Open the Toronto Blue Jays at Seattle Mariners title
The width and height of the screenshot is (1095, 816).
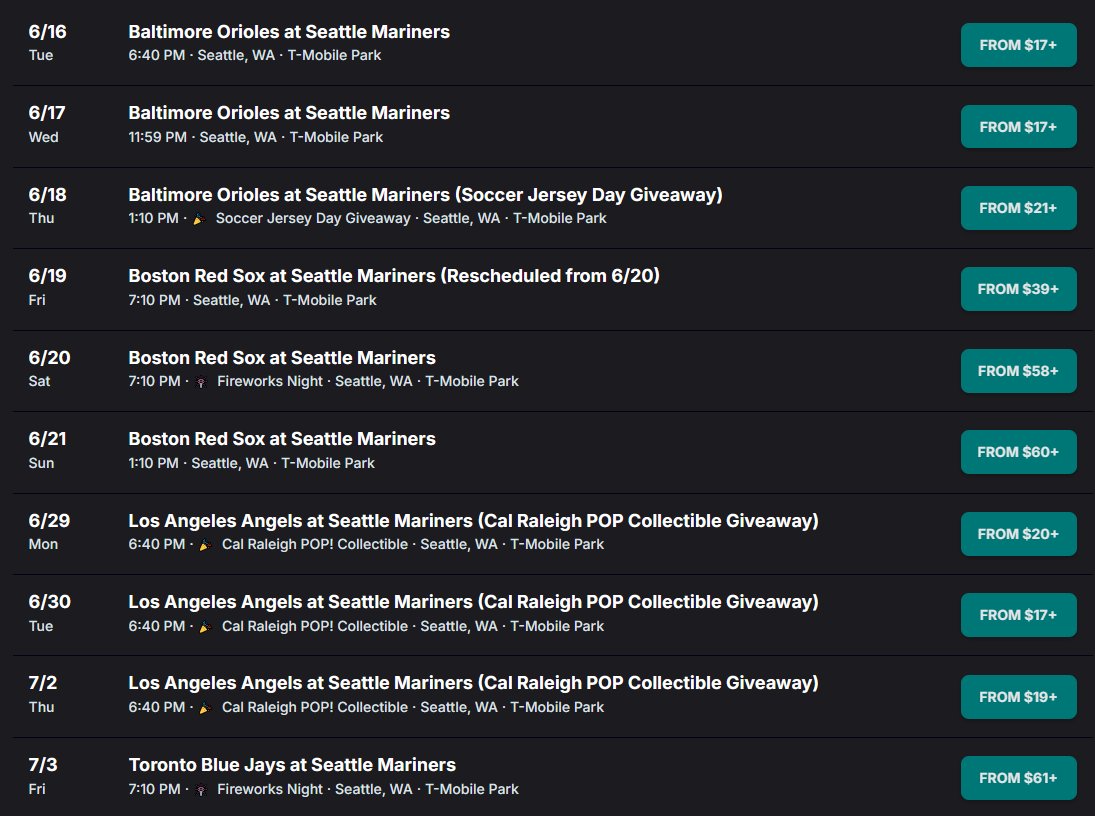(292, 764)
